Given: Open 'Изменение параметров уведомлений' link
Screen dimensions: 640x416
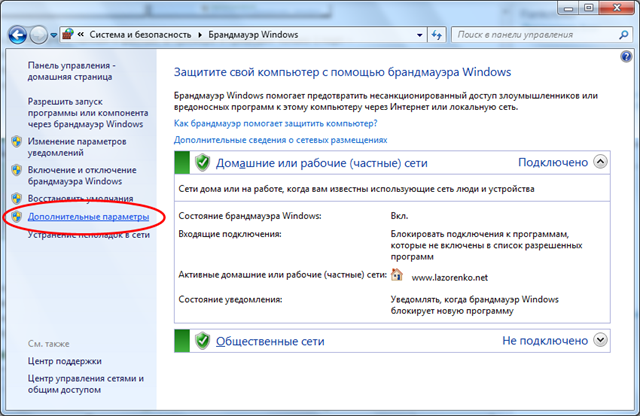Looking at the screenshot, I should click(x=77, y=147).
